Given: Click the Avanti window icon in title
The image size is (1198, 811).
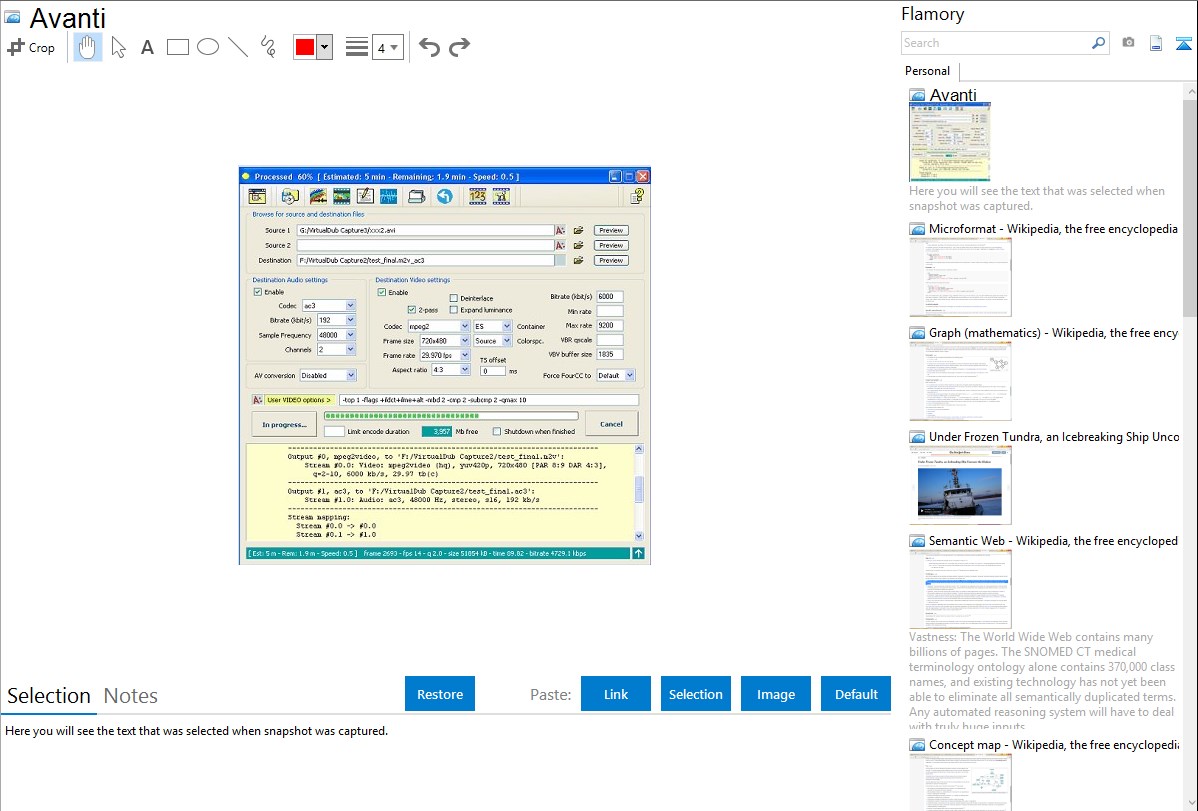Looking at the screenshot, I should pyautogui.click(x=12, y=16).
